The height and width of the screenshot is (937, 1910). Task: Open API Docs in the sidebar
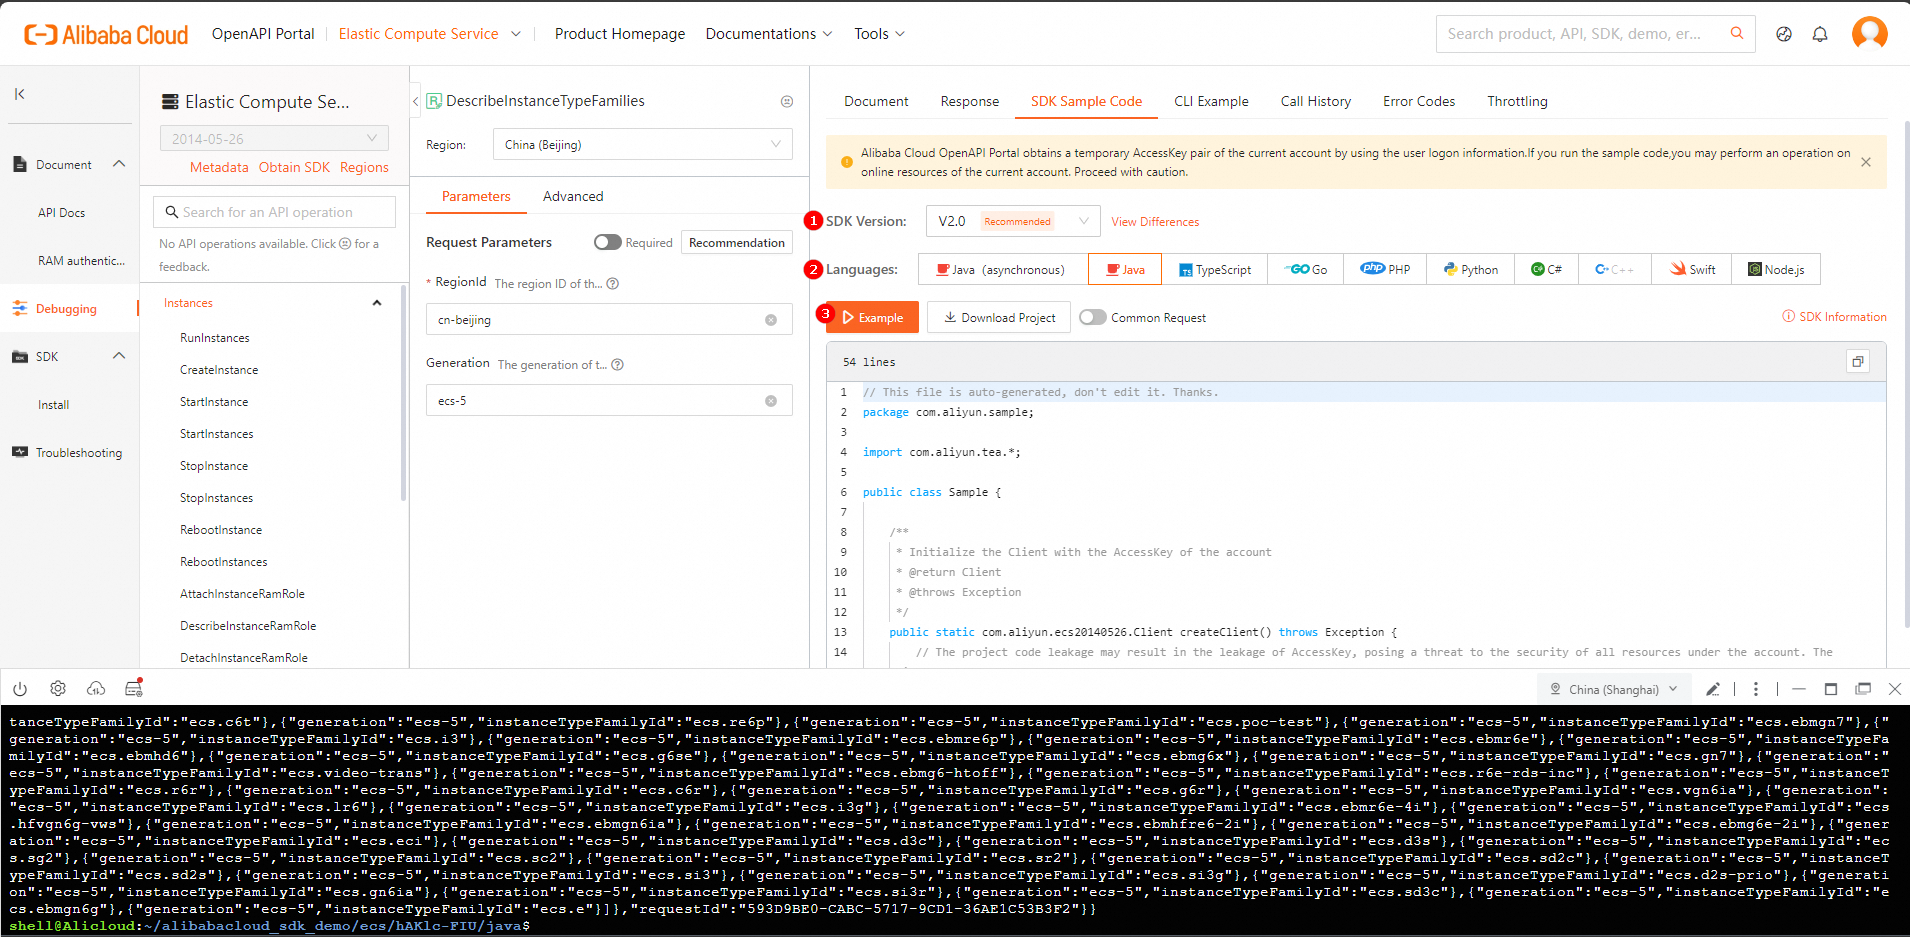pyautogui.click(x=62, y=213)
